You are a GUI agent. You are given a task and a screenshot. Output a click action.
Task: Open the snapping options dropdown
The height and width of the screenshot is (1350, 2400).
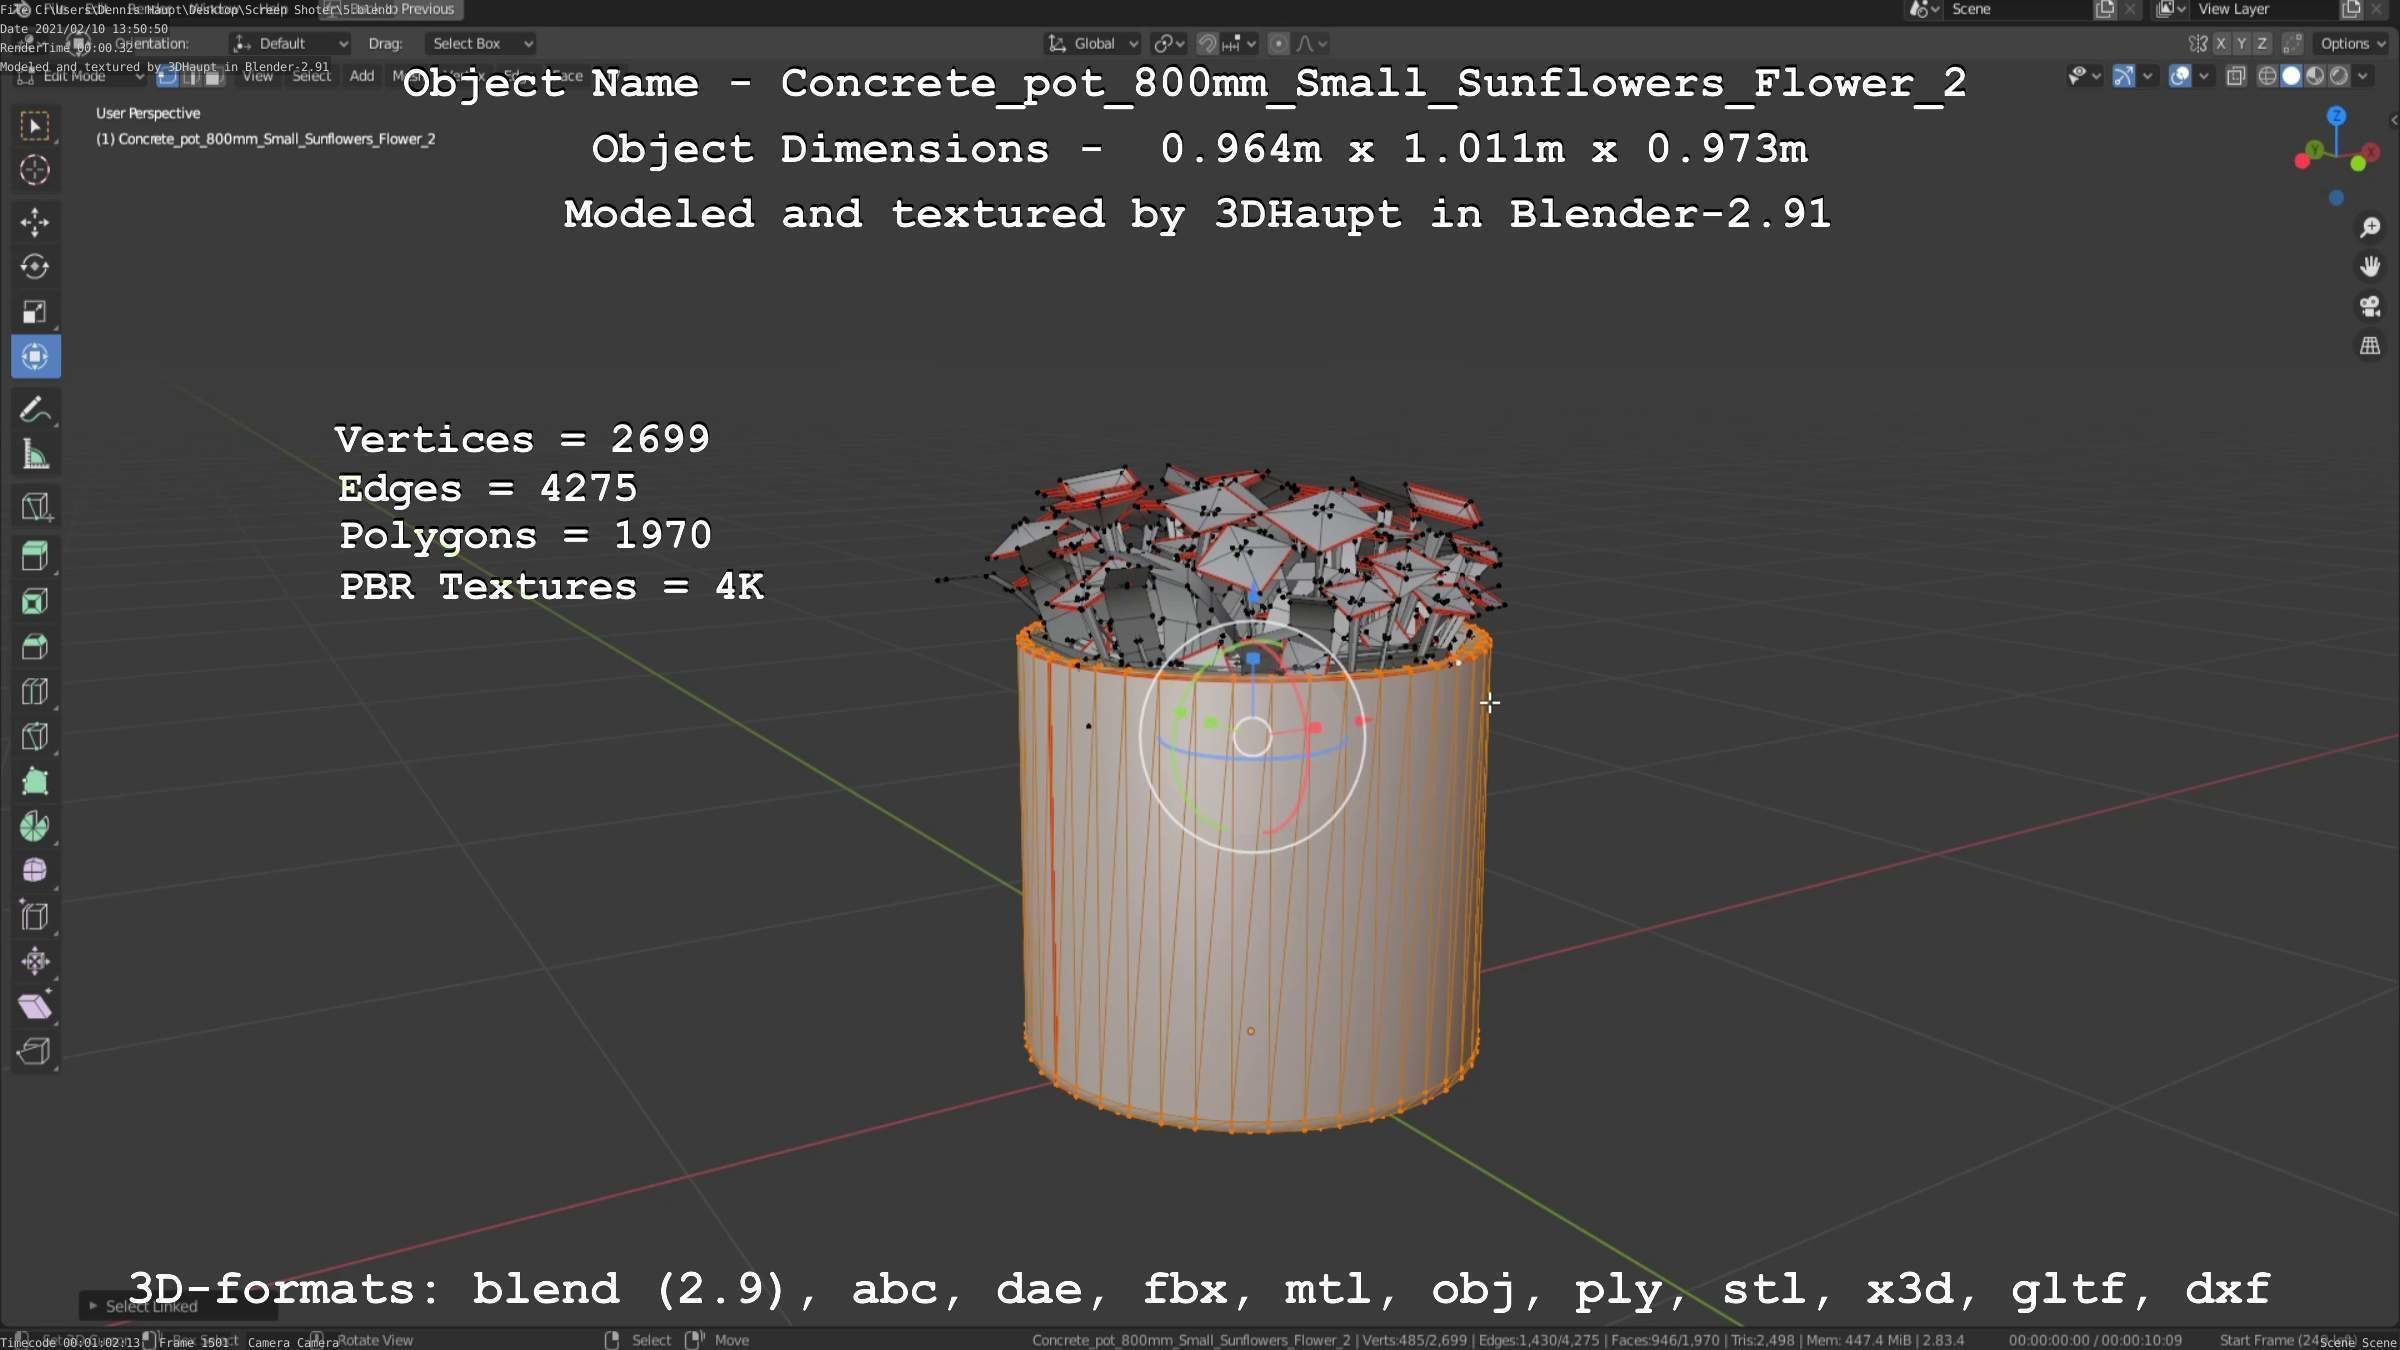click(x=1239, y=44)
